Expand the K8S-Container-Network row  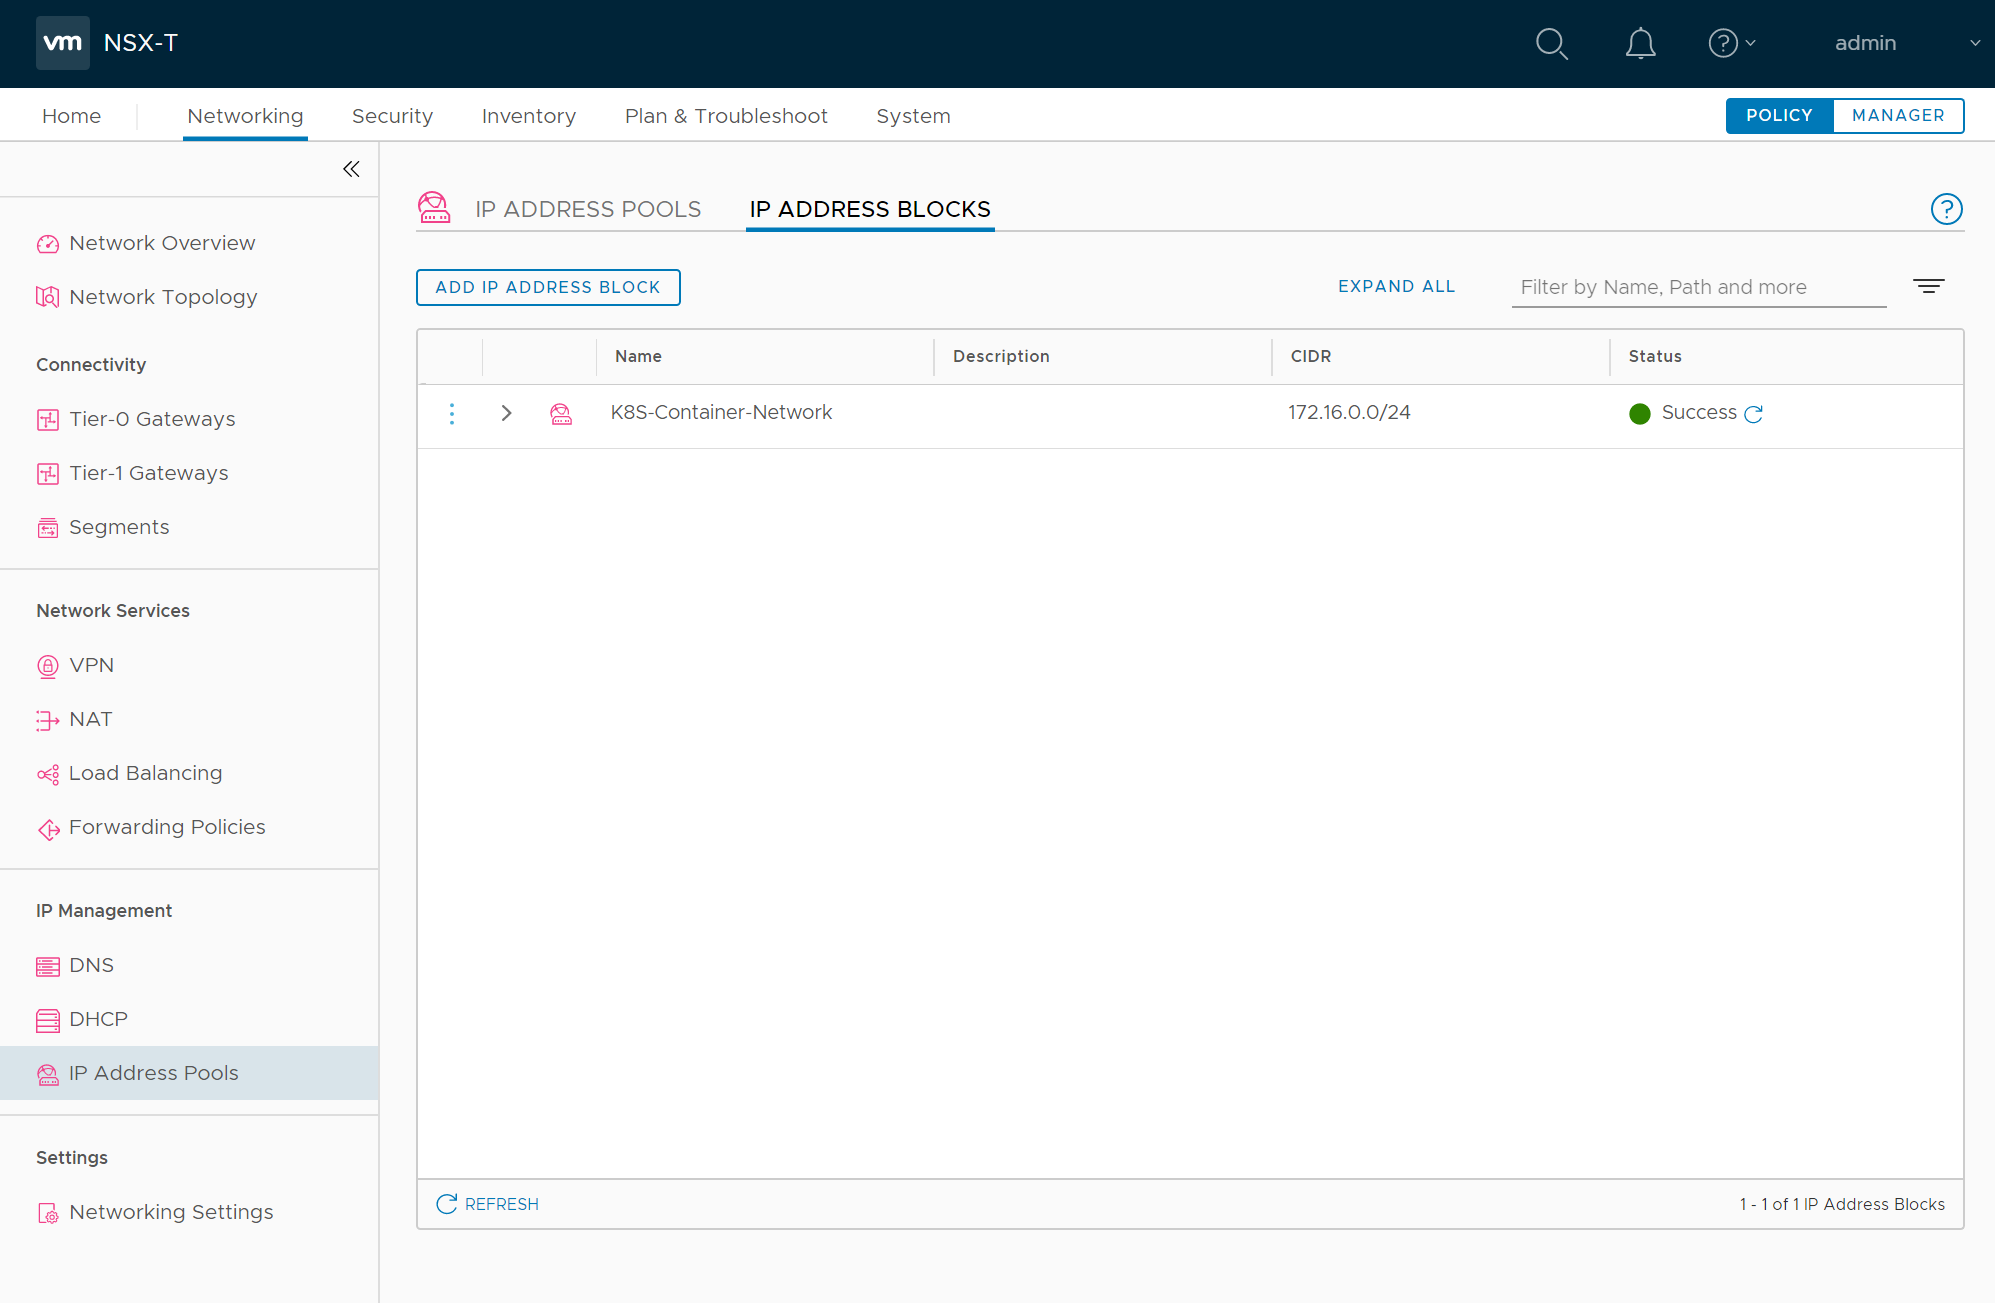pyautogui.click(x=506, y=413)
